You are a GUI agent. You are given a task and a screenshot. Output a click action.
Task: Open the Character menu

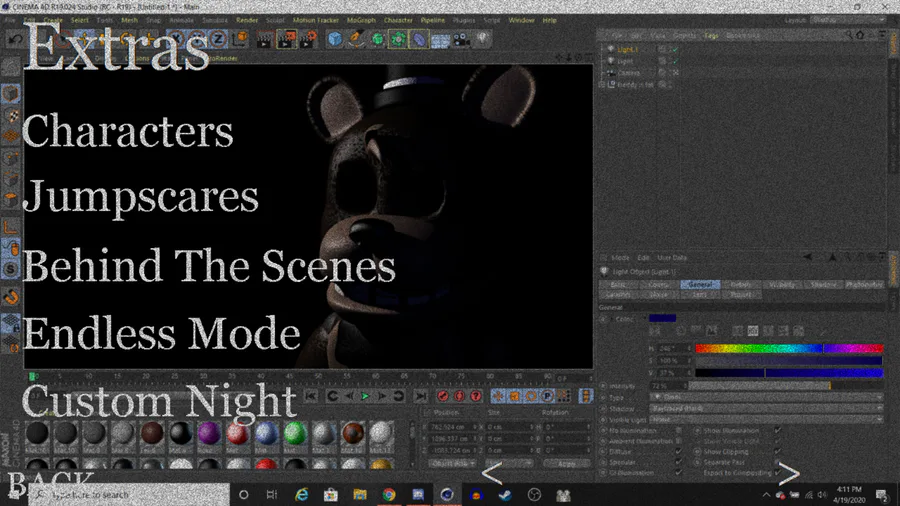pyautogui.click(x=398, y=20)
